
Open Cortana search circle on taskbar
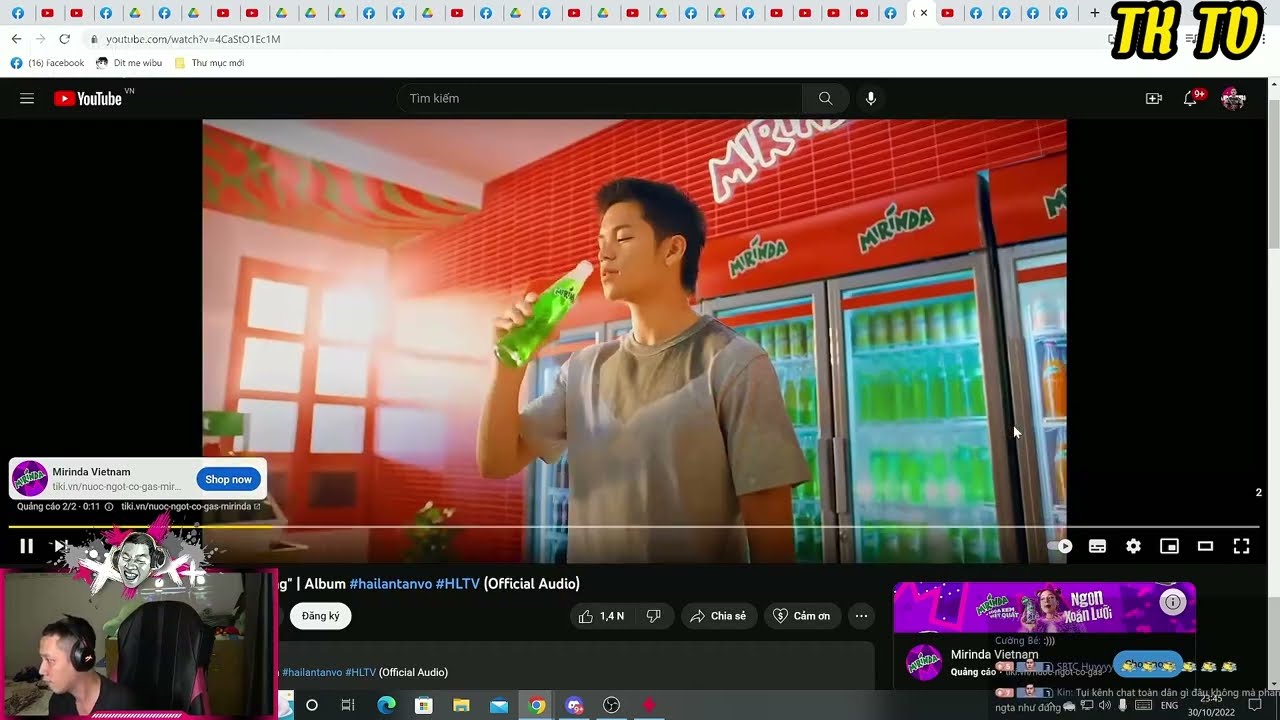click(312, 705)
